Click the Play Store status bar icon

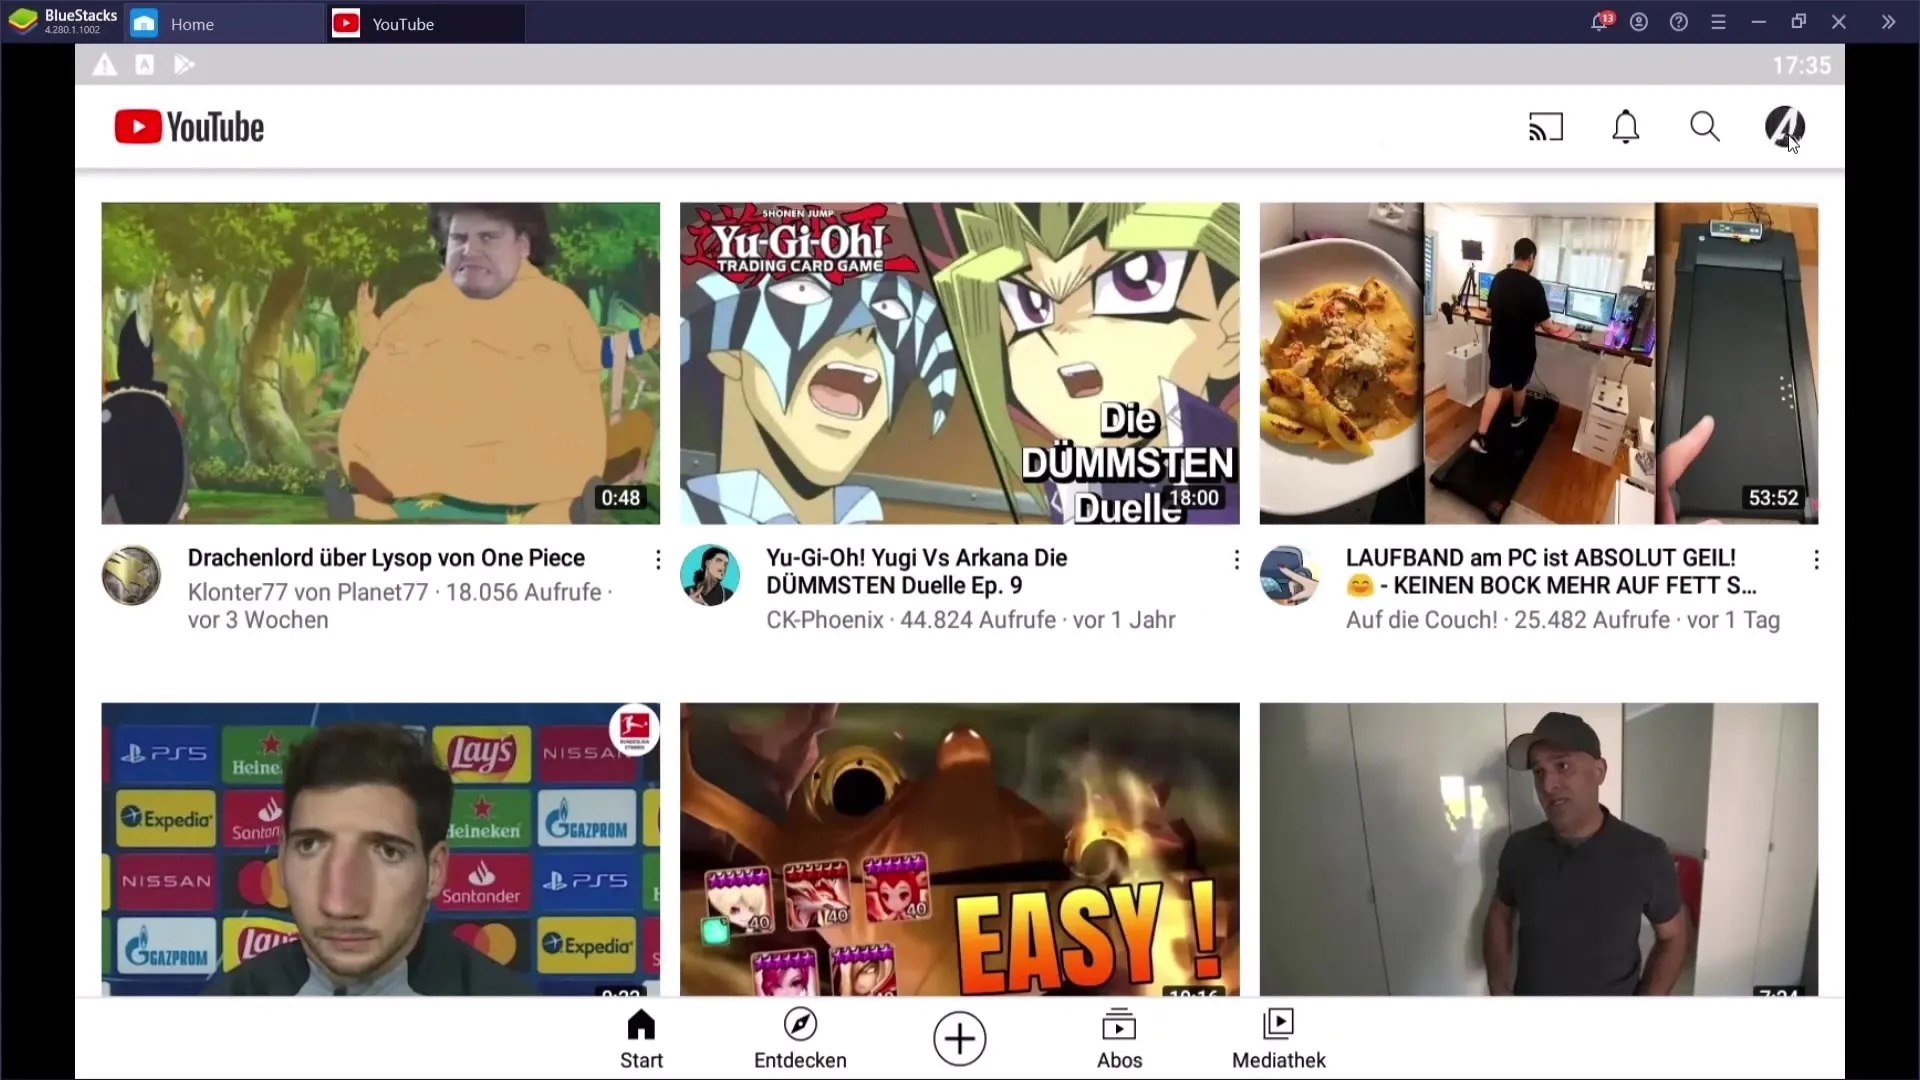[x=184, y=65]
